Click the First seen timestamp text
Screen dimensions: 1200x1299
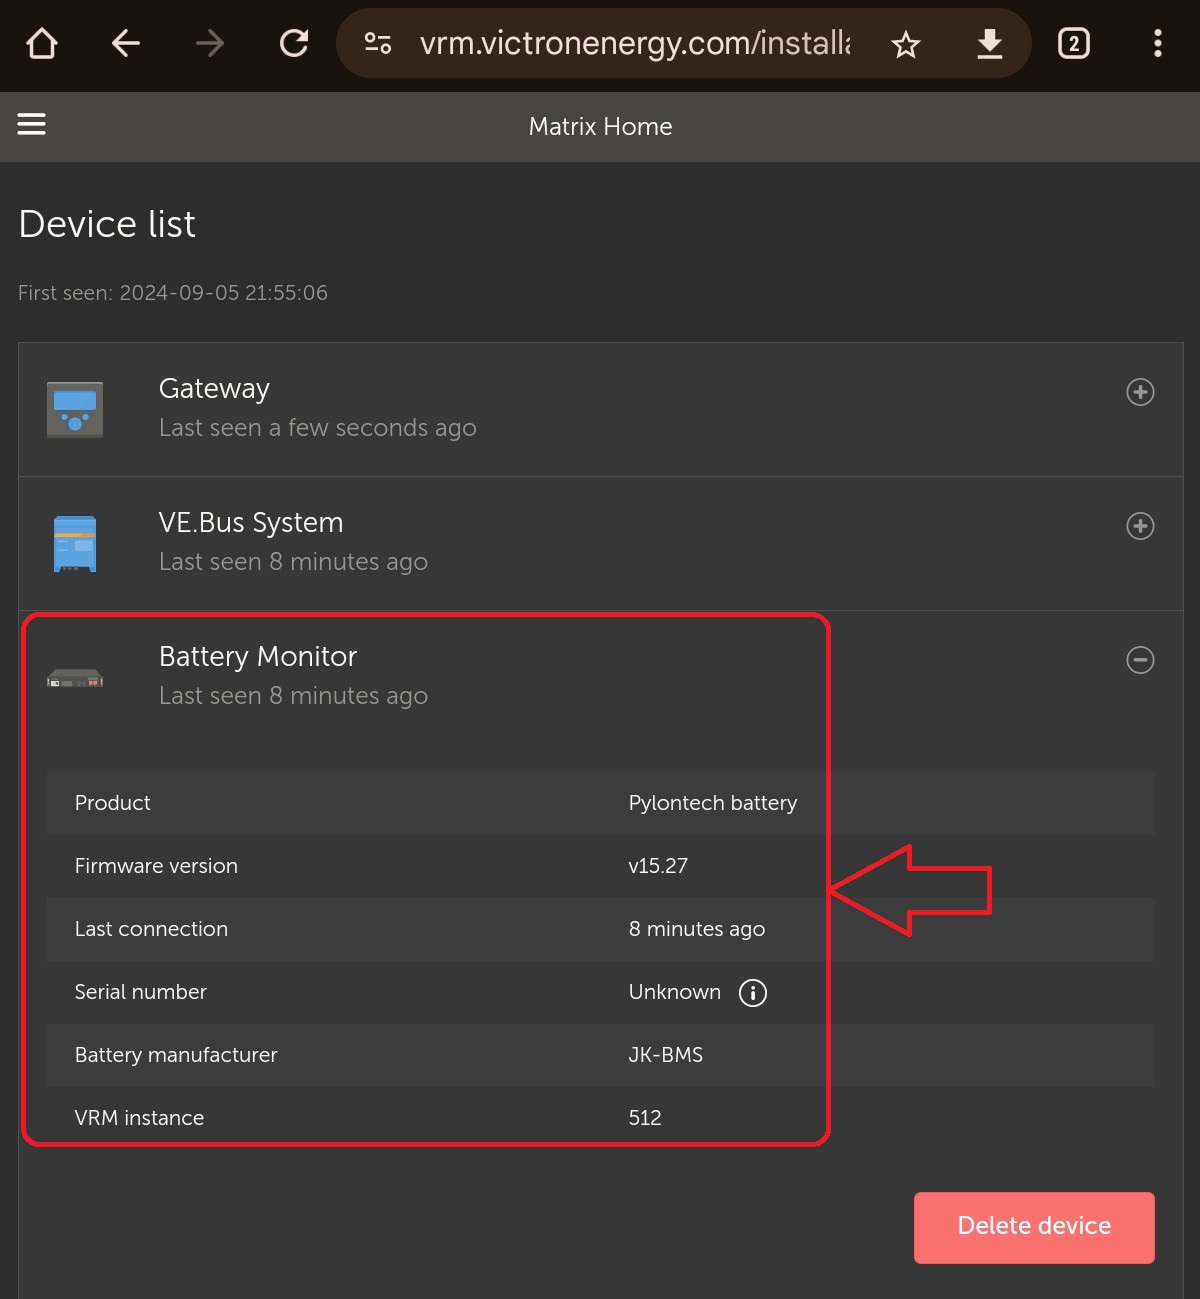tap(173, 293)
